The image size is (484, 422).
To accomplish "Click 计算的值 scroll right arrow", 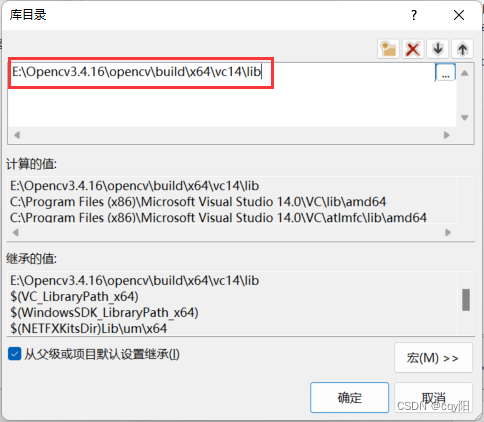I will point(448,232).
